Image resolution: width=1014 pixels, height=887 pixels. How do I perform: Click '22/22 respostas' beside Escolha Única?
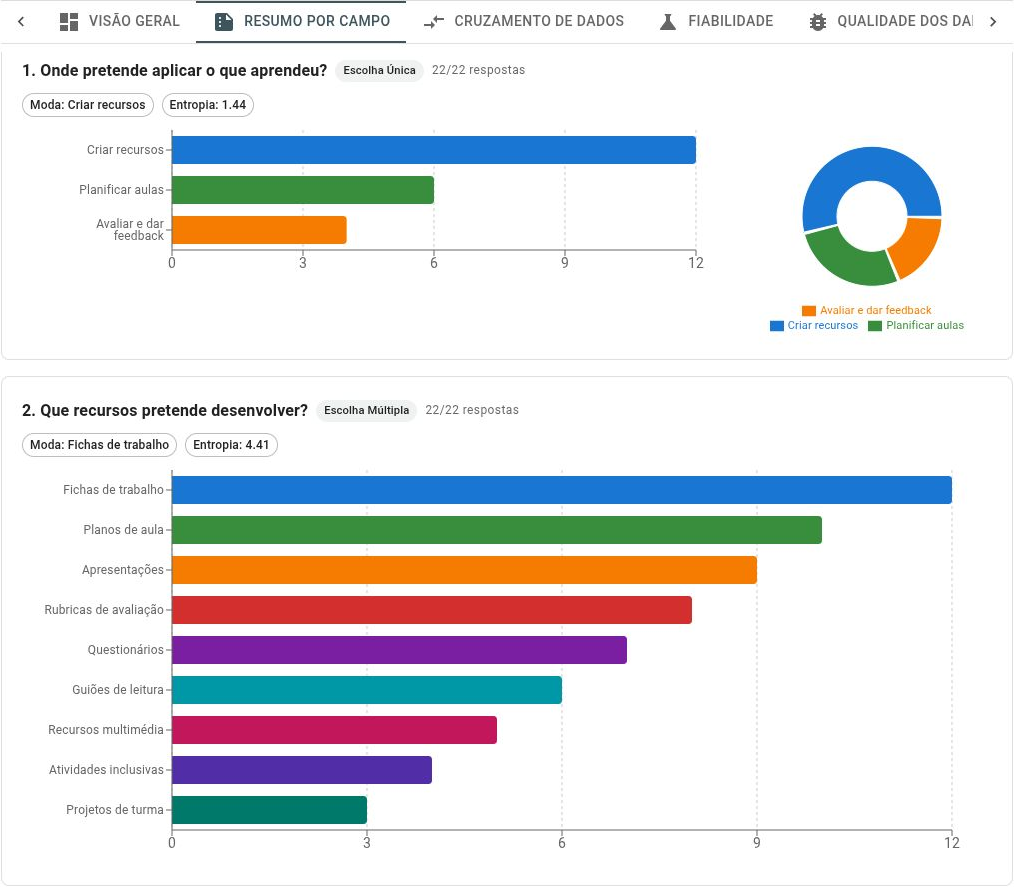(x=479, y=70)
